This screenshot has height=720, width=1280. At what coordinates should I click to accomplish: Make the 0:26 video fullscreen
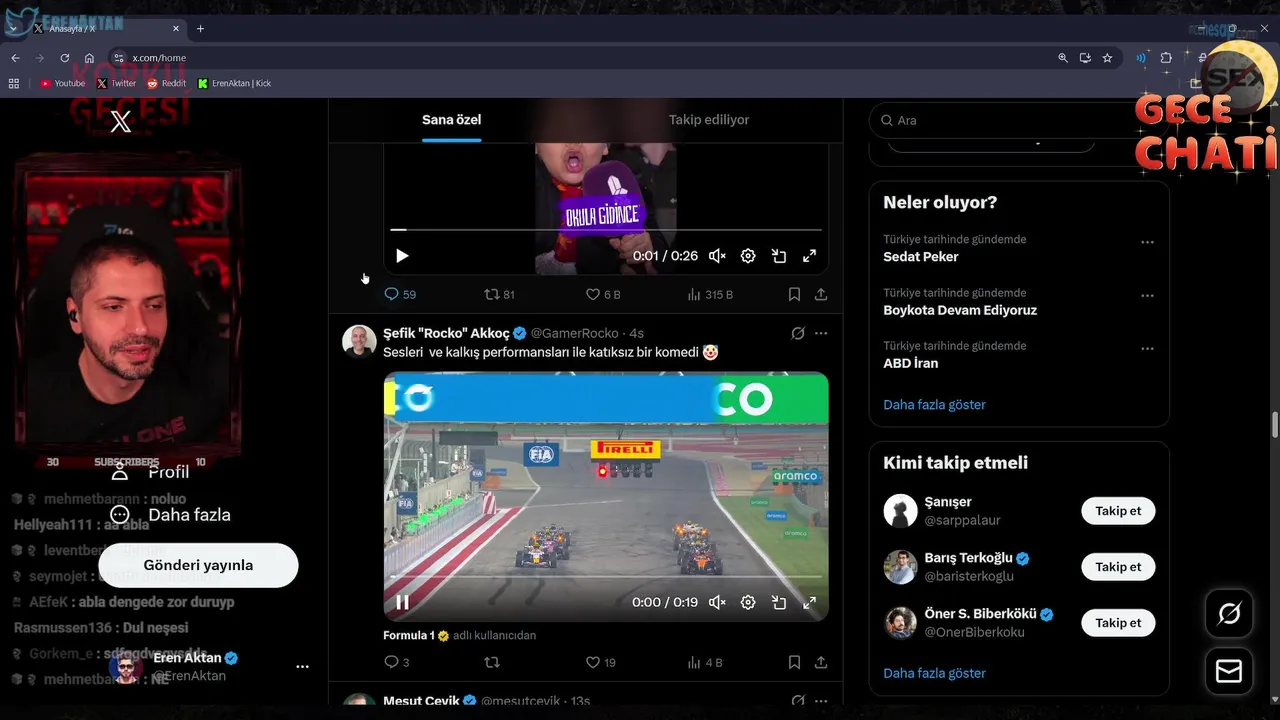pos(810,256)
